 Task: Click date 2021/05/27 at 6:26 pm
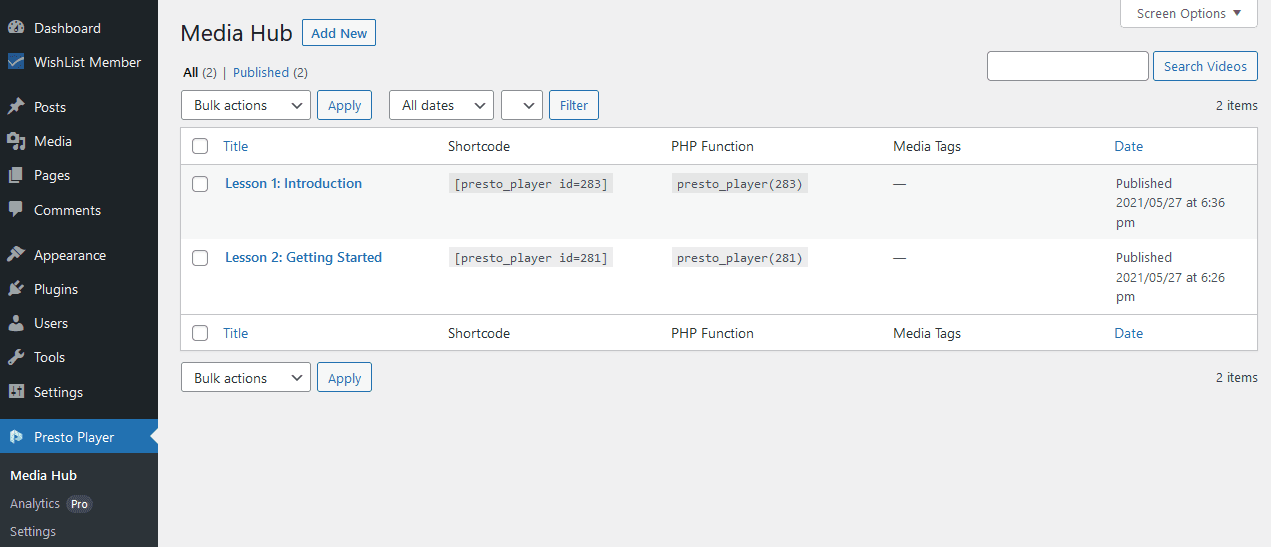pos(1170,287)
